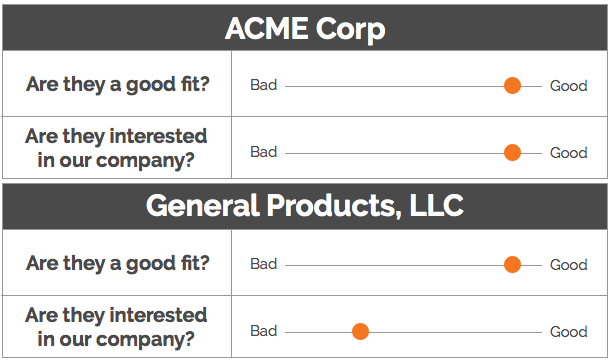610x361 pixels.
Task: Click the ACME Corp header bar
Action: pos(305,28)
